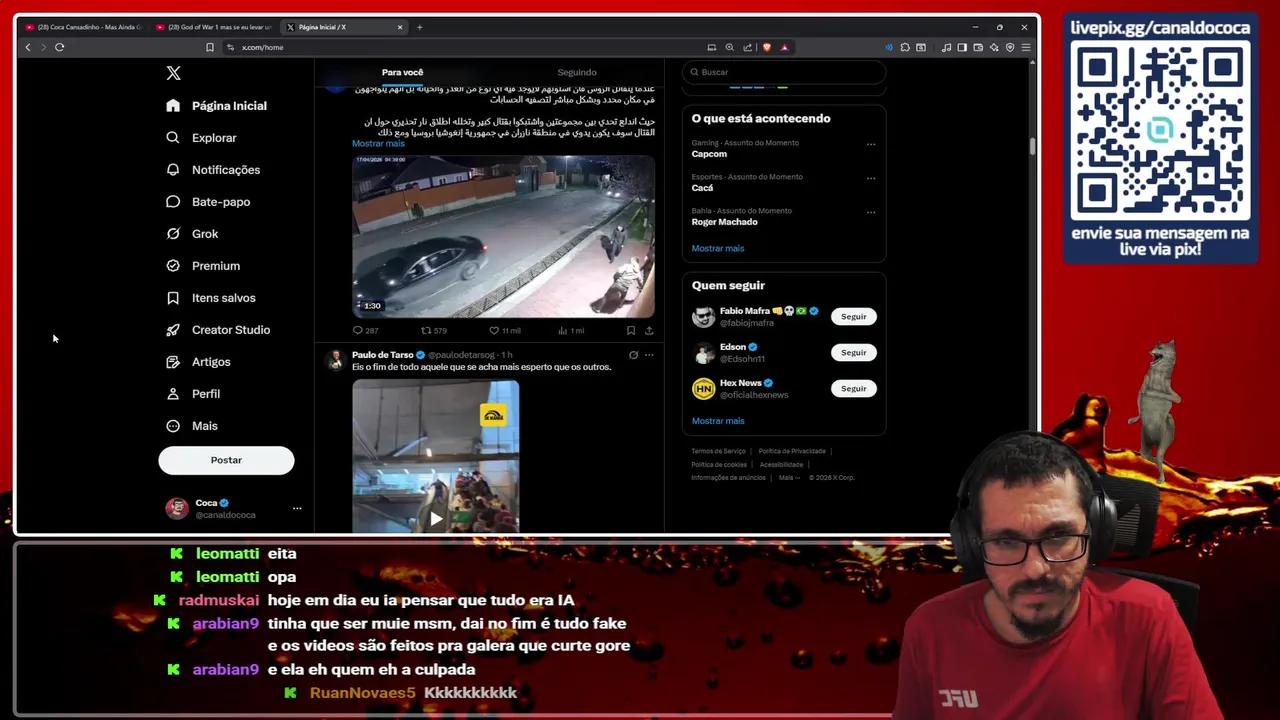Show more trends via Mostrar mais
Image resolution: width=1280 pixels, height=720 pixels.
[x=718, y=248]
